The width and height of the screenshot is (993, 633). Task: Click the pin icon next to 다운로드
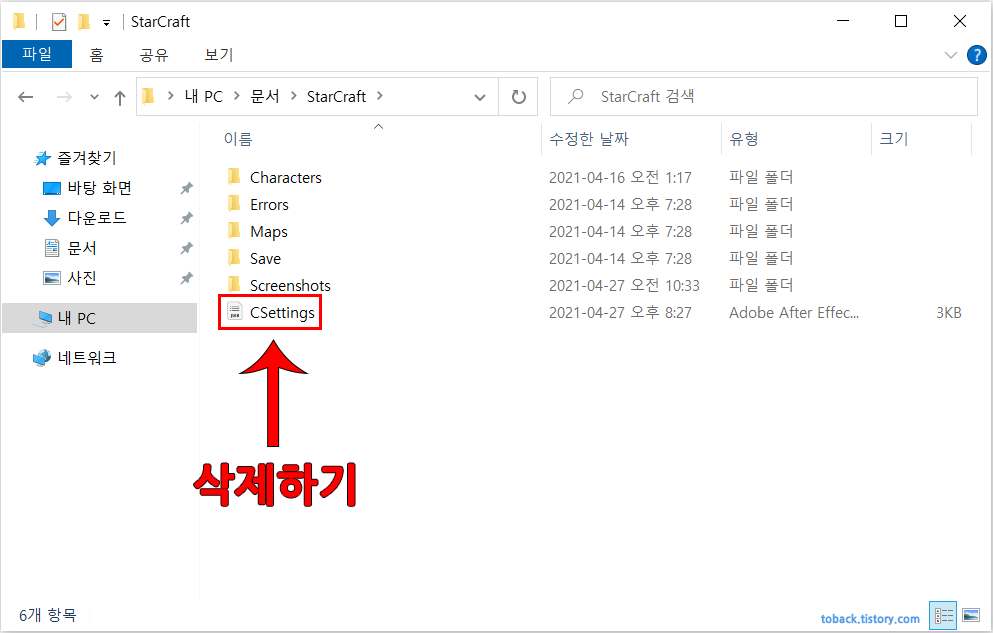[x=186, y=218]
